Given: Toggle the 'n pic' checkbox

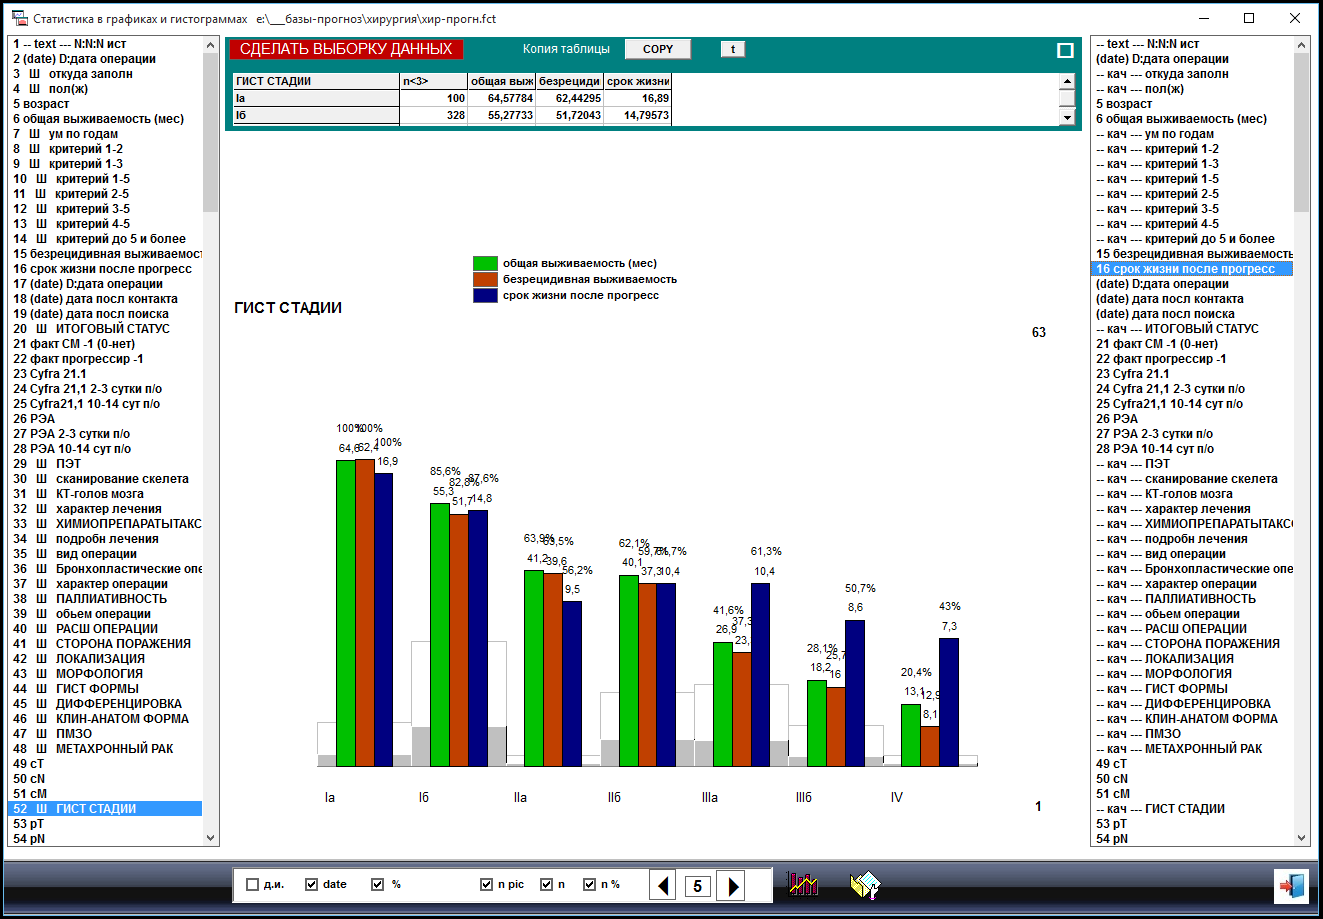Looking at the screenshot, I should pos(486,885).
